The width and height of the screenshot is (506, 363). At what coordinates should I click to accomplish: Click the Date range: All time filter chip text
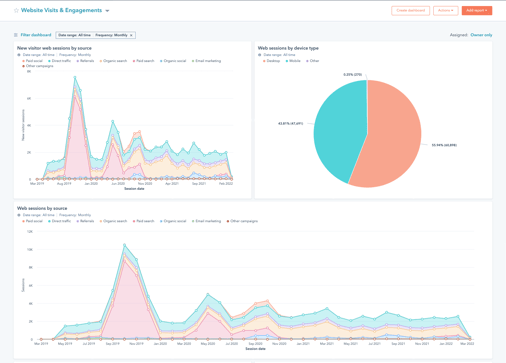click(74, 35)
